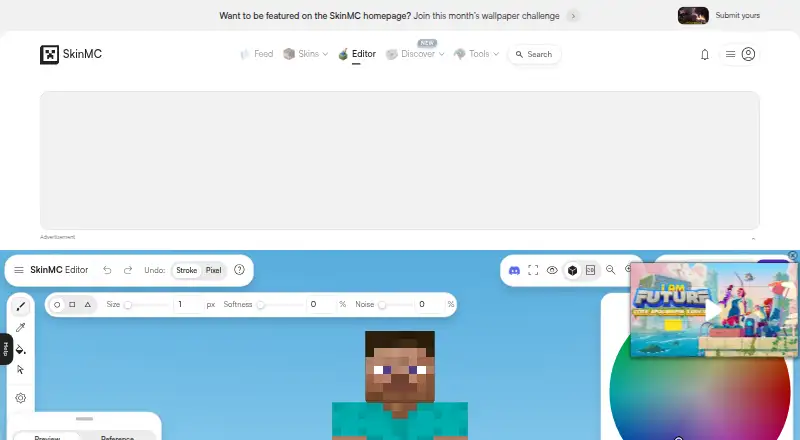Open notifications bell

(705, 55)
